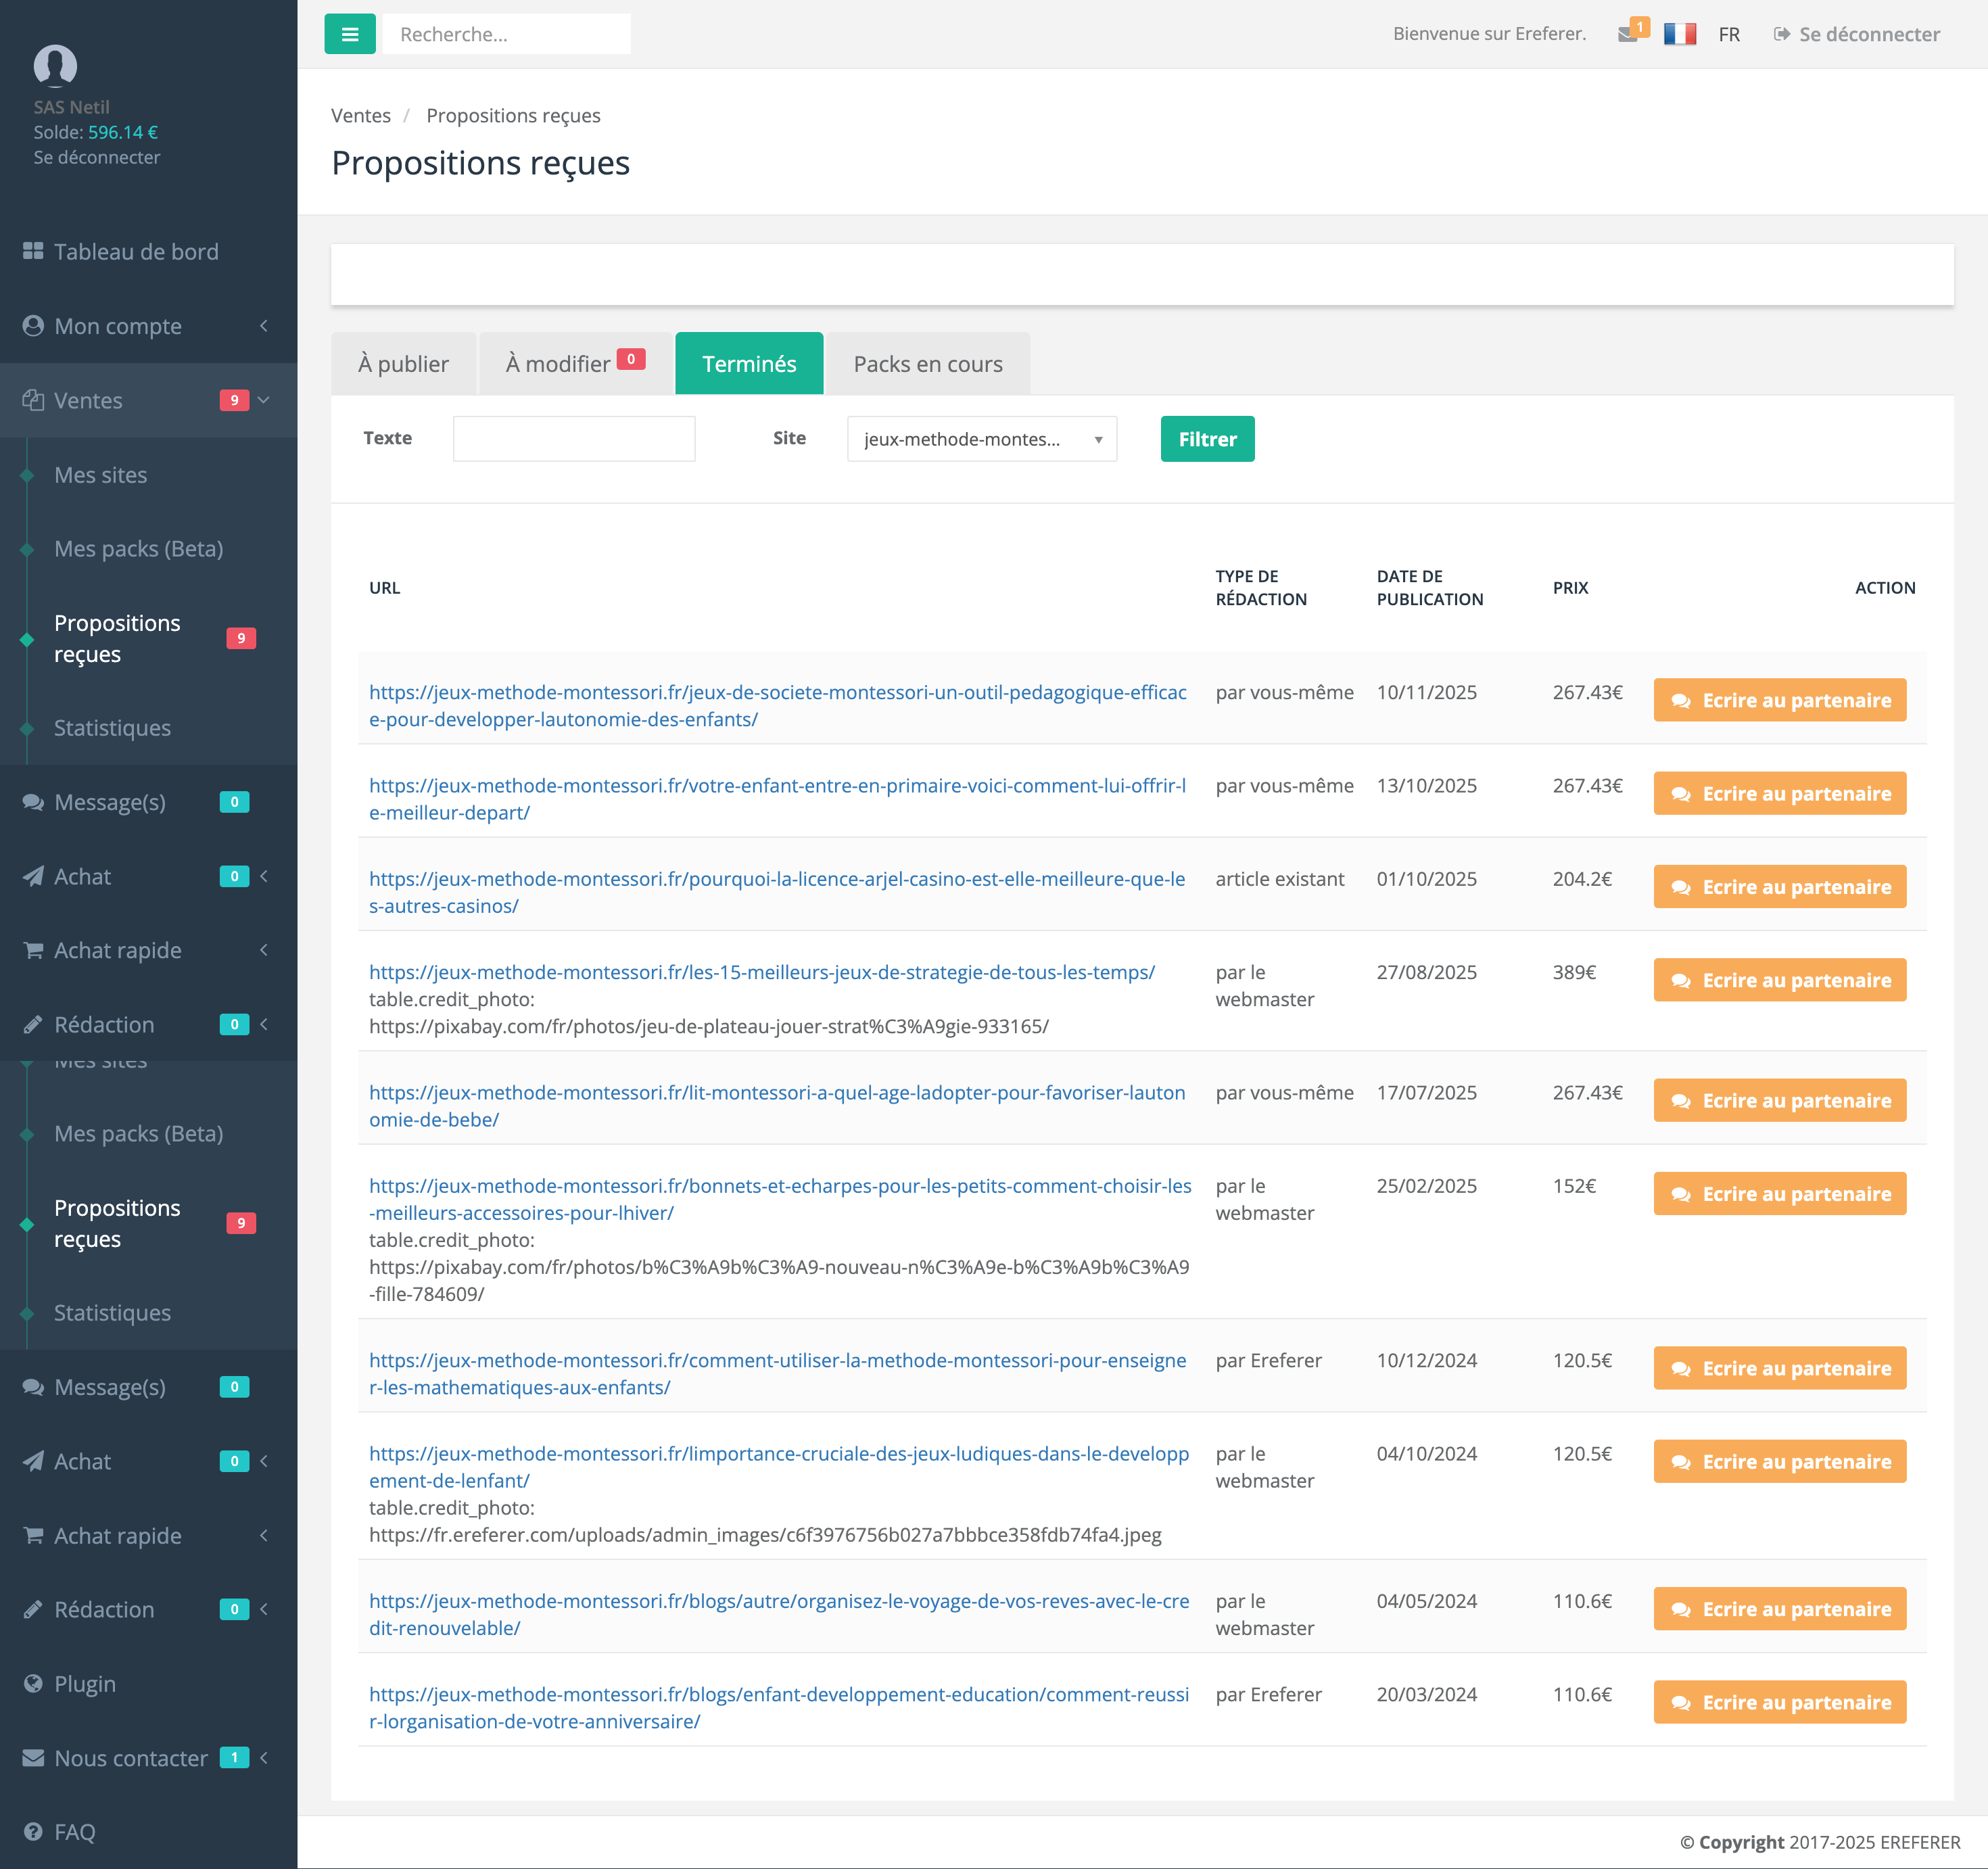
Task: Switch to the À publier tab
Action: coord(403,364)
